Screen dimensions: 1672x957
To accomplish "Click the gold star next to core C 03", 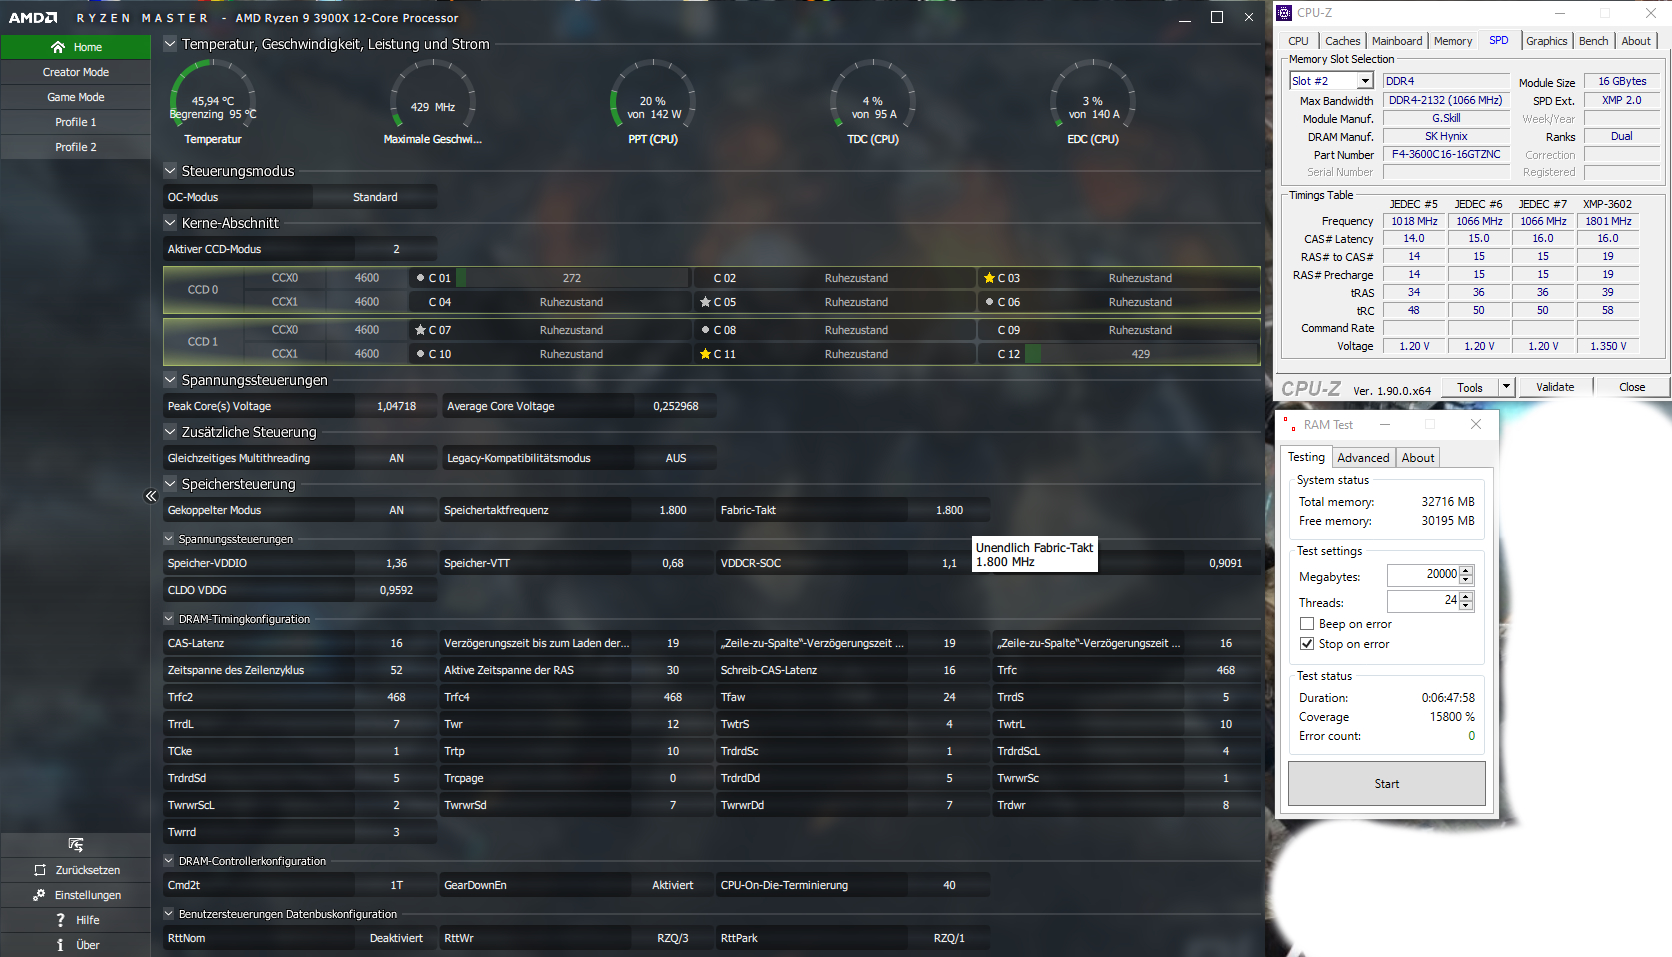I will pyautogui.click(x=989, y=278).
